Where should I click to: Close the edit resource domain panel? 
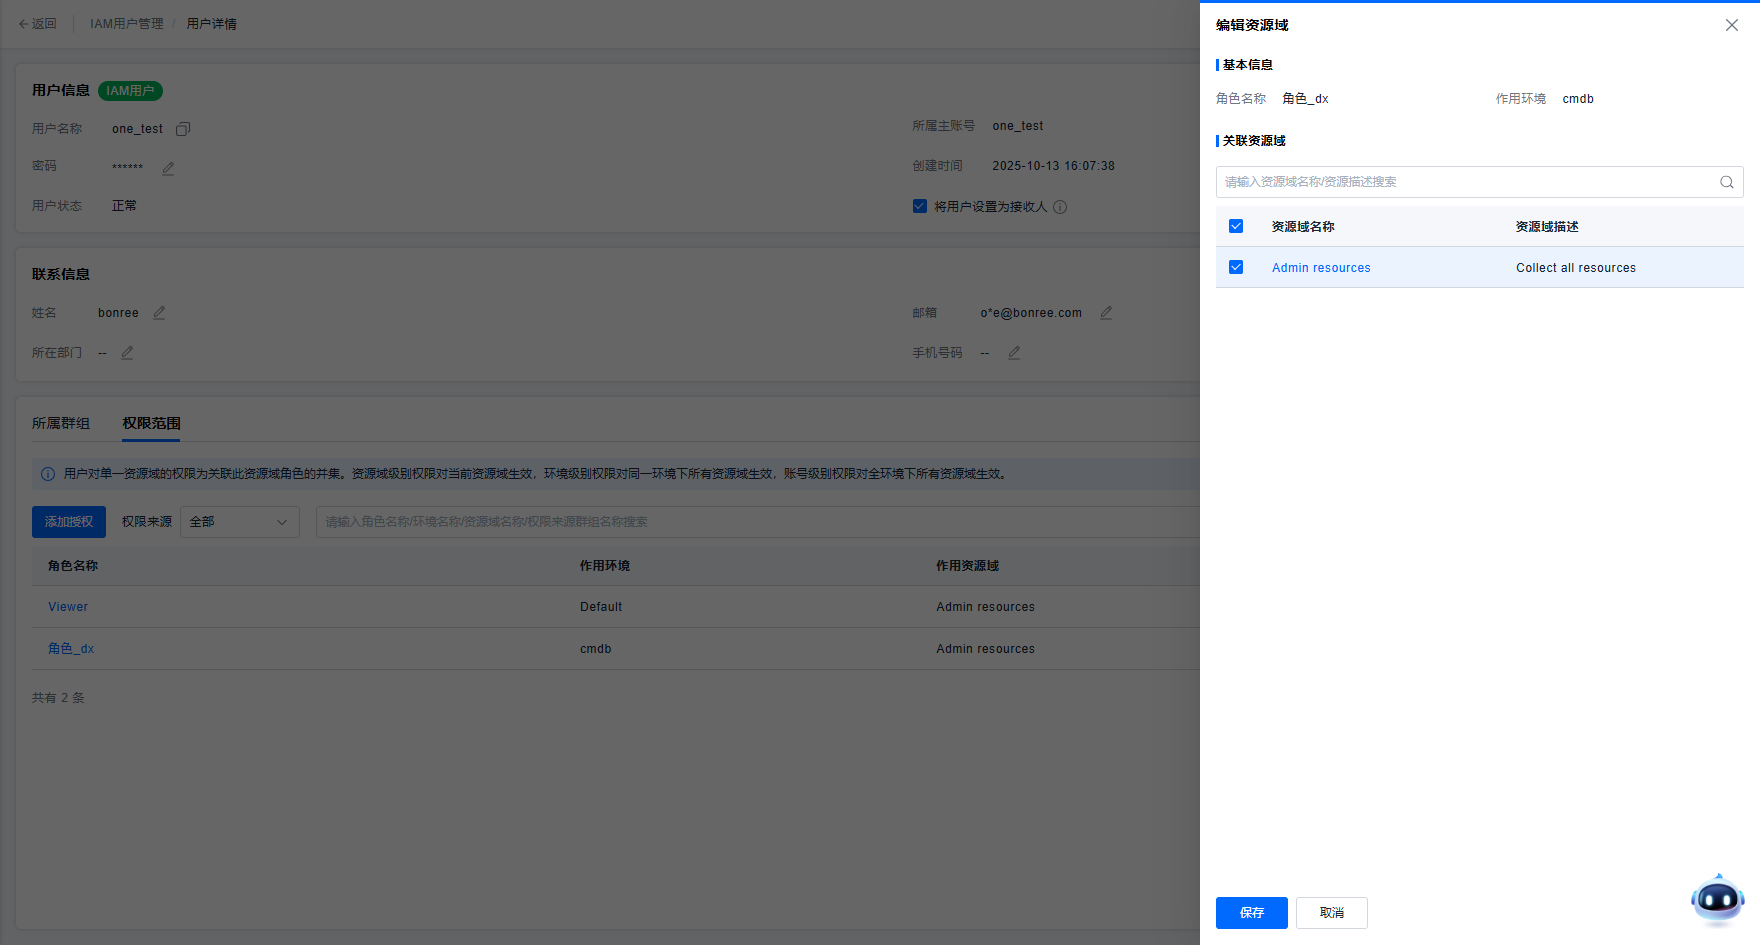click(1732, 25)
